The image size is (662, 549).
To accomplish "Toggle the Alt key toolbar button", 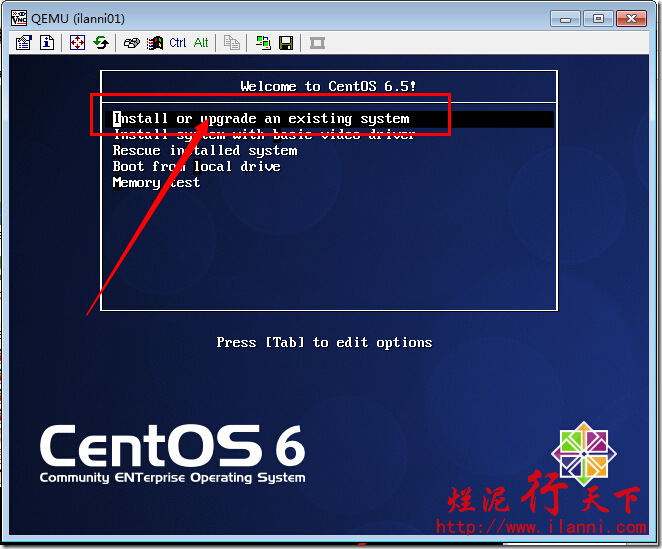I will pos(201,43).
